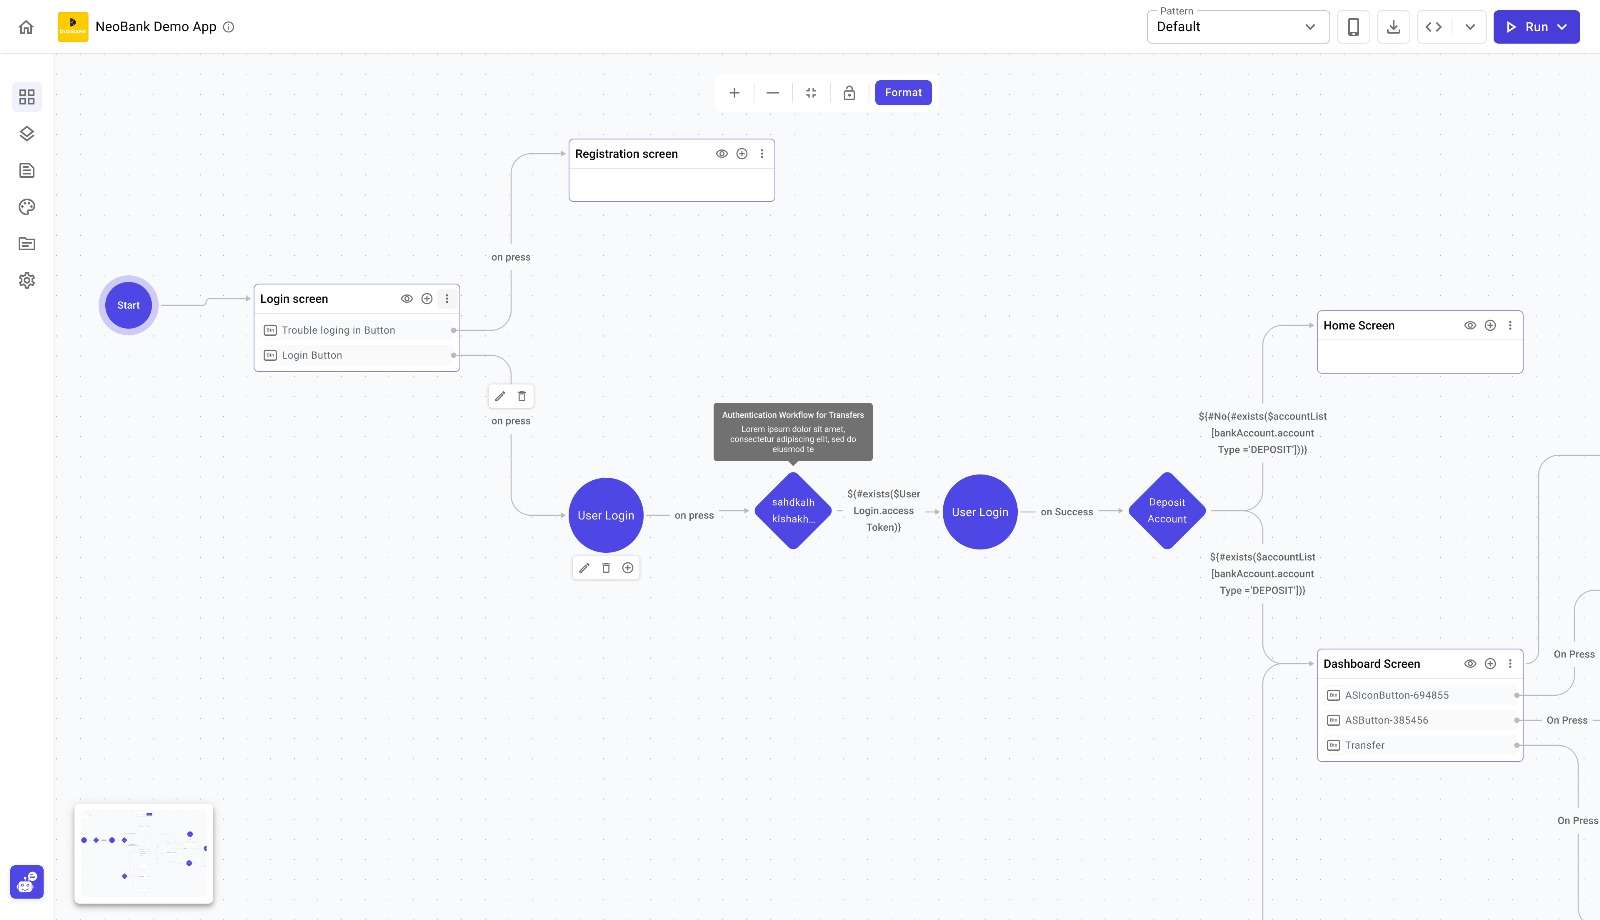Open the theme palette icon in sidebar

[x=27, y=207]
